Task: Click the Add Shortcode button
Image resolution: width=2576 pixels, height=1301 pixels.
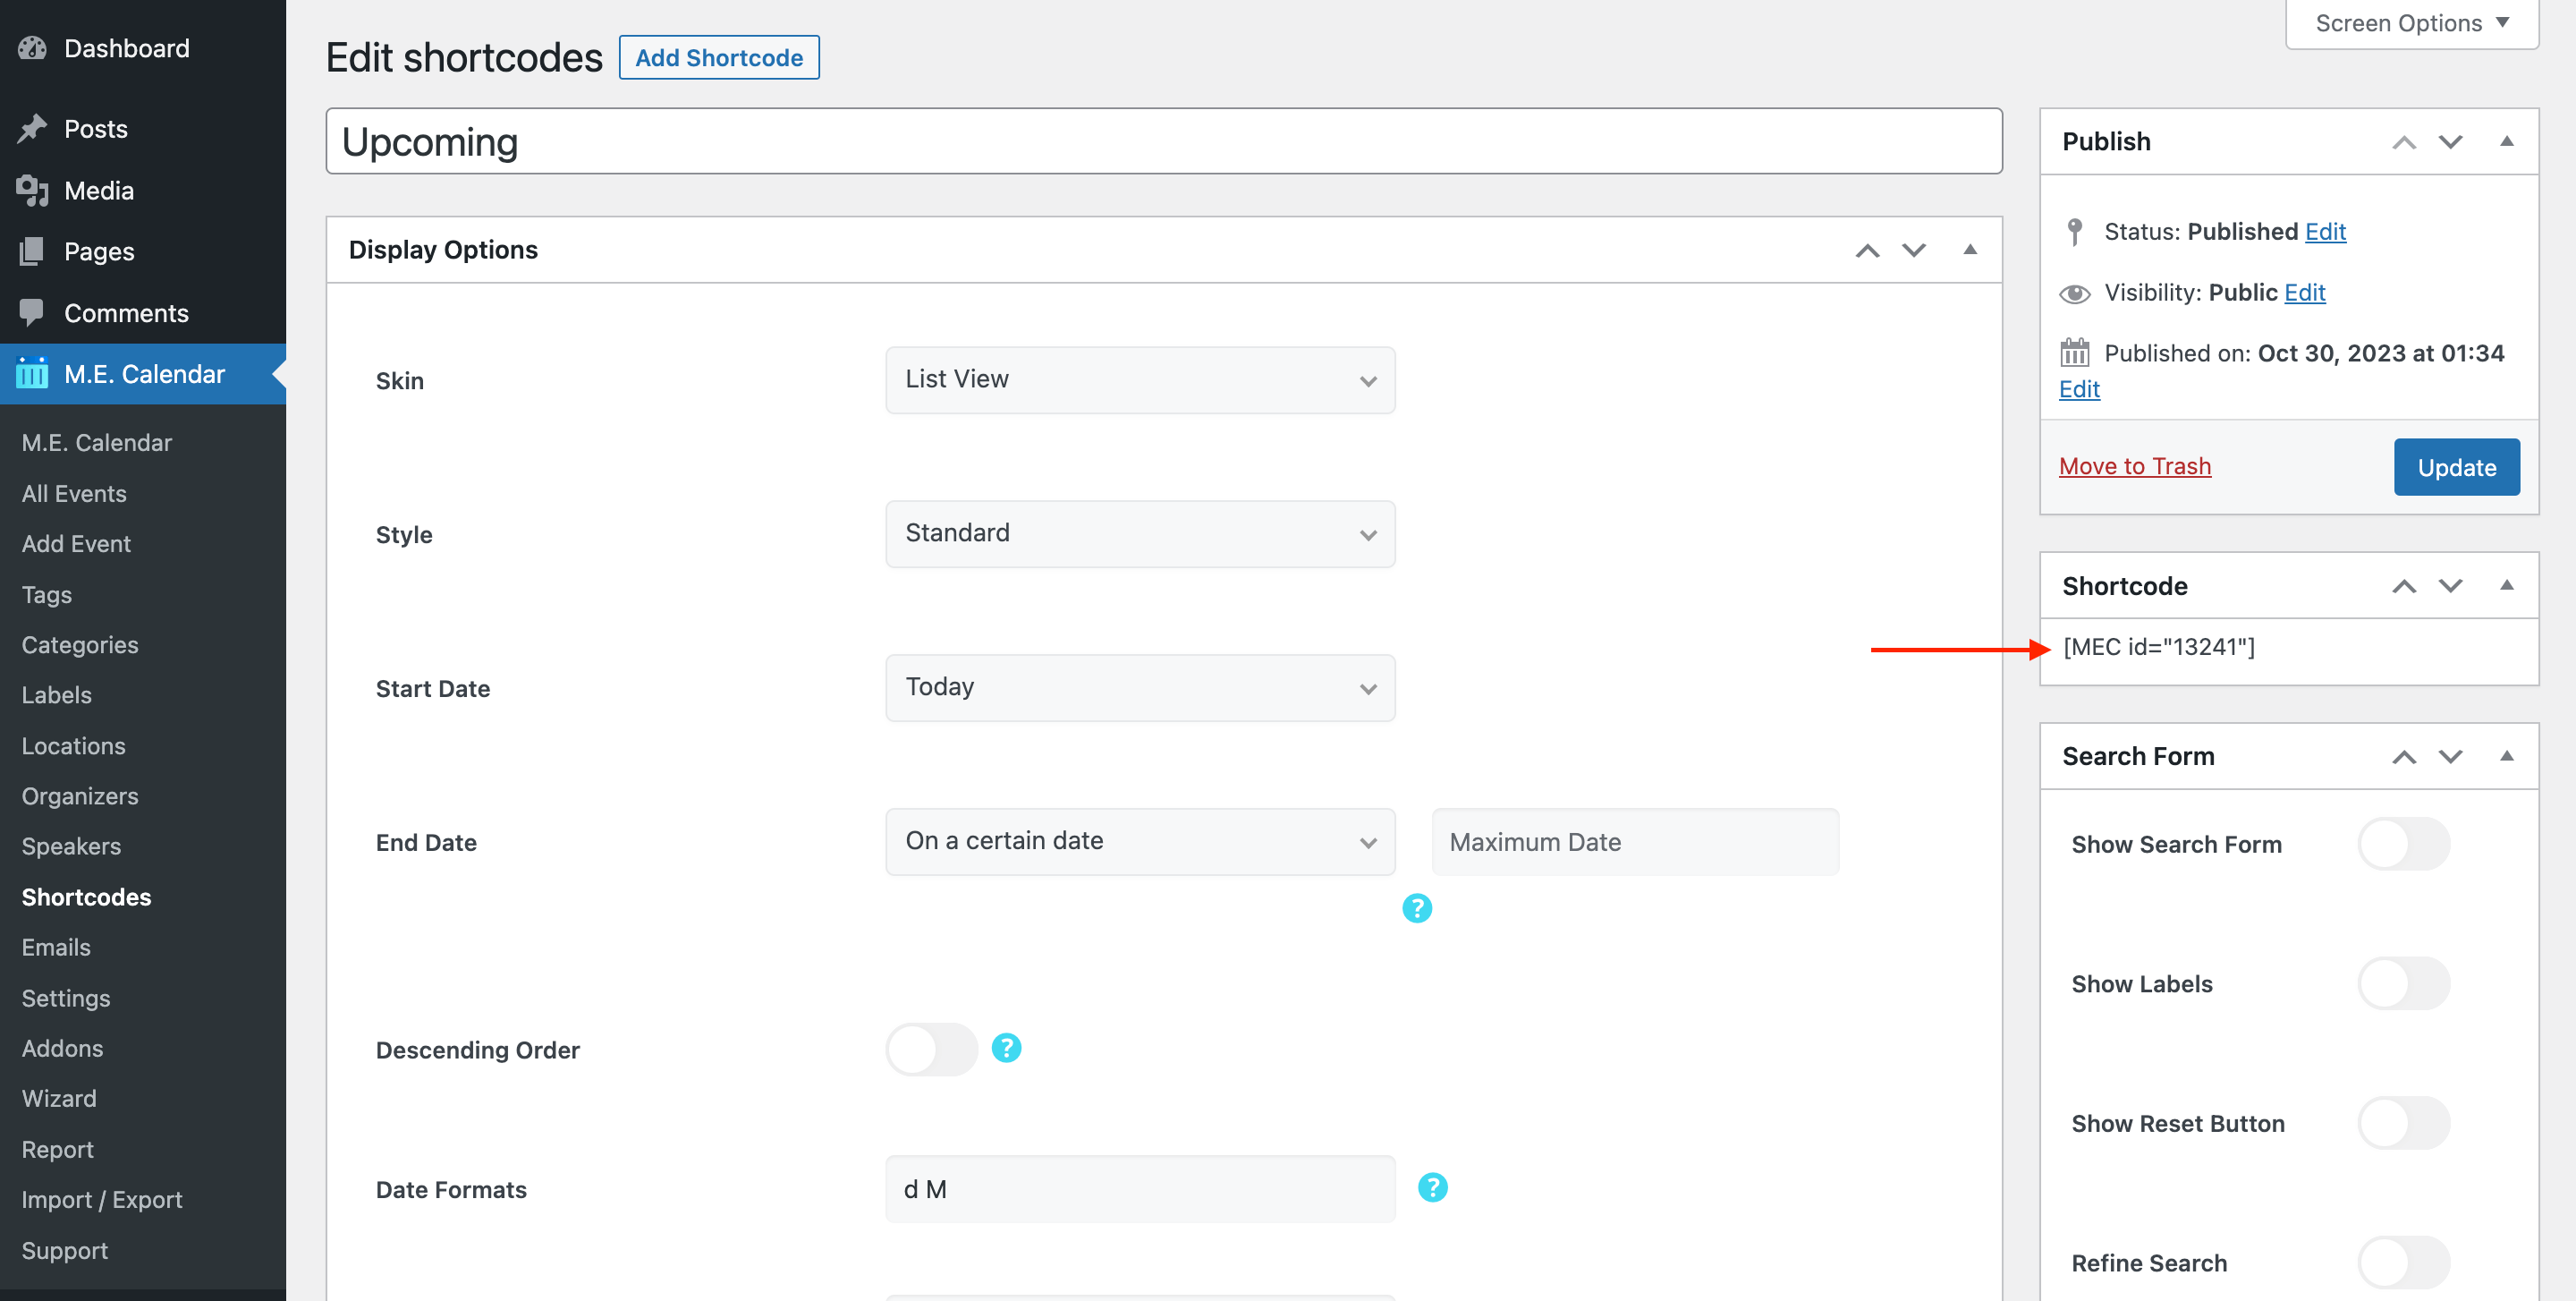Action: point(718,58)
